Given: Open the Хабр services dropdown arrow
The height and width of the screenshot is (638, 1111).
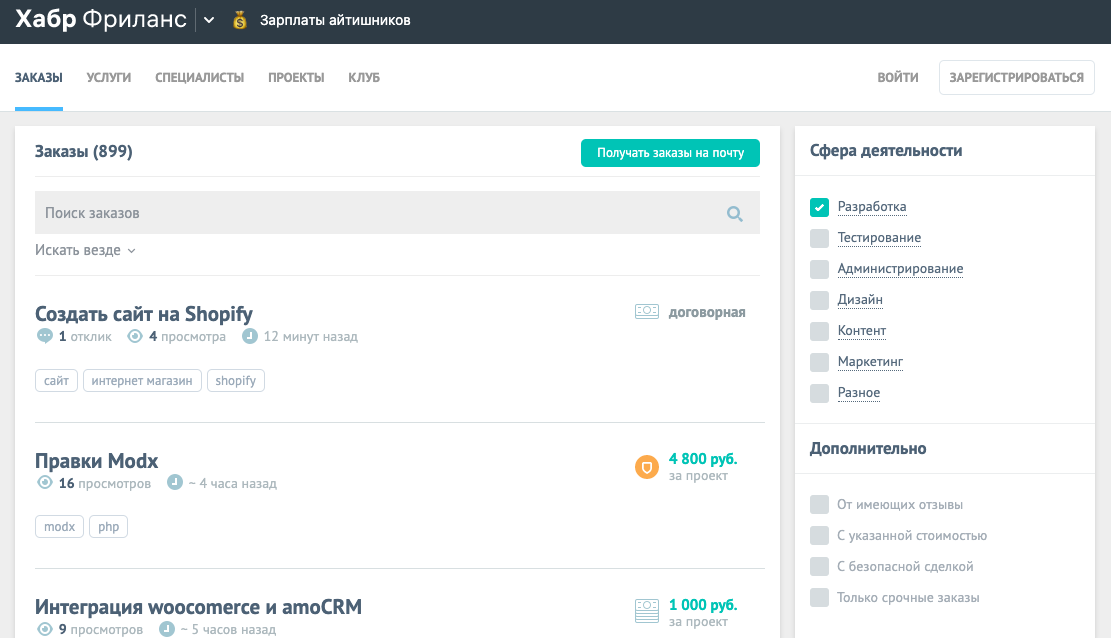Looking at the screenshot, I should point(209,20).
